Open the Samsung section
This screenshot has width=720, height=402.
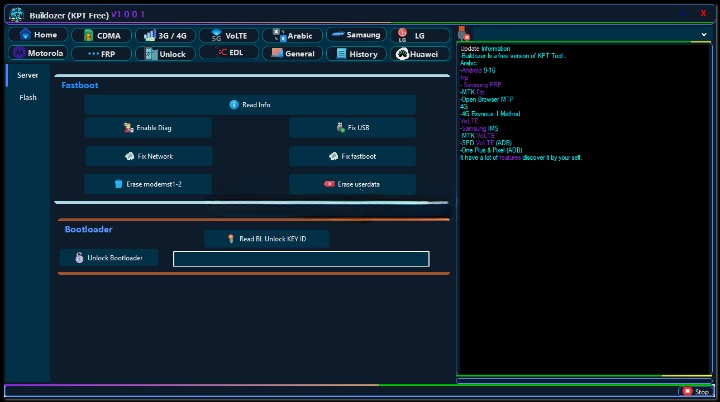coord(357,35)
